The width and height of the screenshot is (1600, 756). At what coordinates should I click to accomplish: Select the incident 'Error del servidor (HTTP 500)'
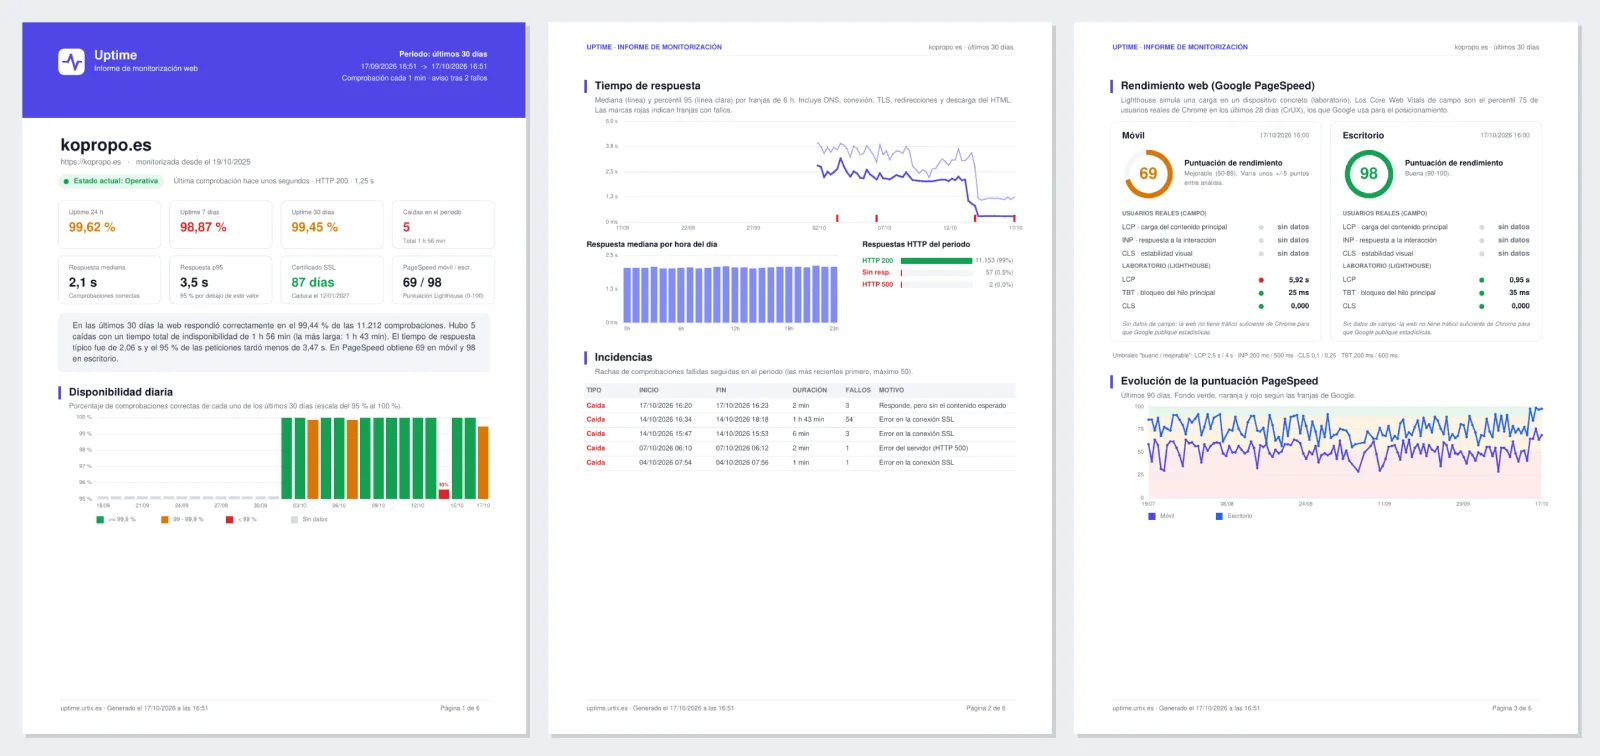[800, 448]
